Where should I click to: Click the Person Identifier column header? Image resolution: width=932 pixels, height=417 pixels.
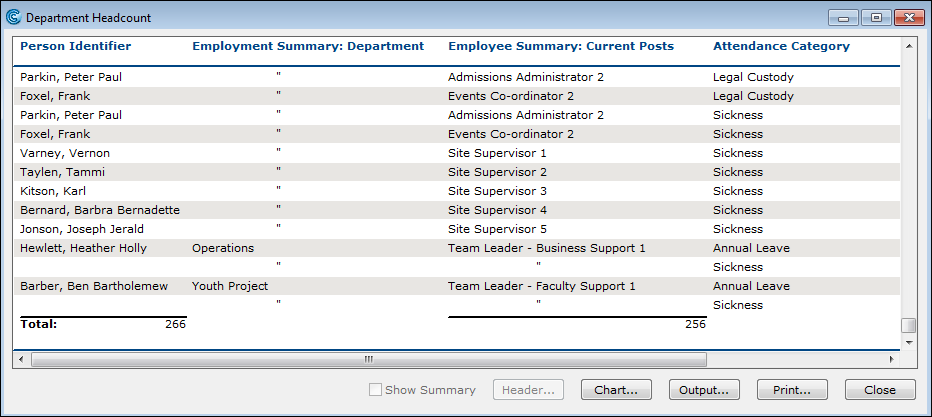tap(76, 46)
